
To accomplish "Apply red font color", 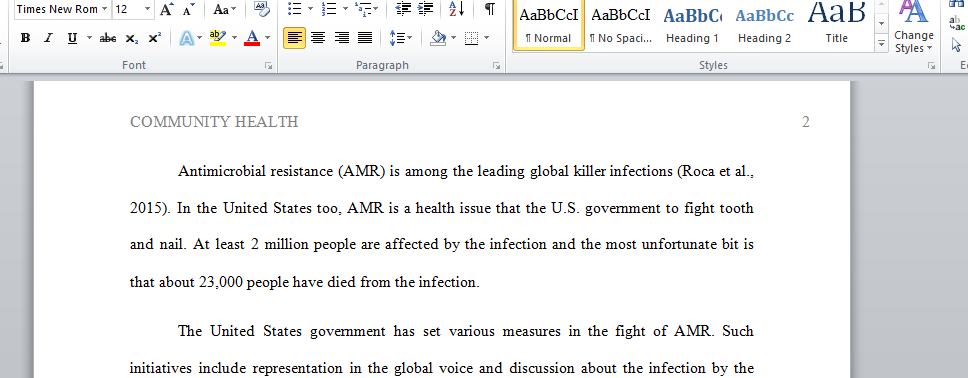I will pyautogui.click(x=252, y=38).
